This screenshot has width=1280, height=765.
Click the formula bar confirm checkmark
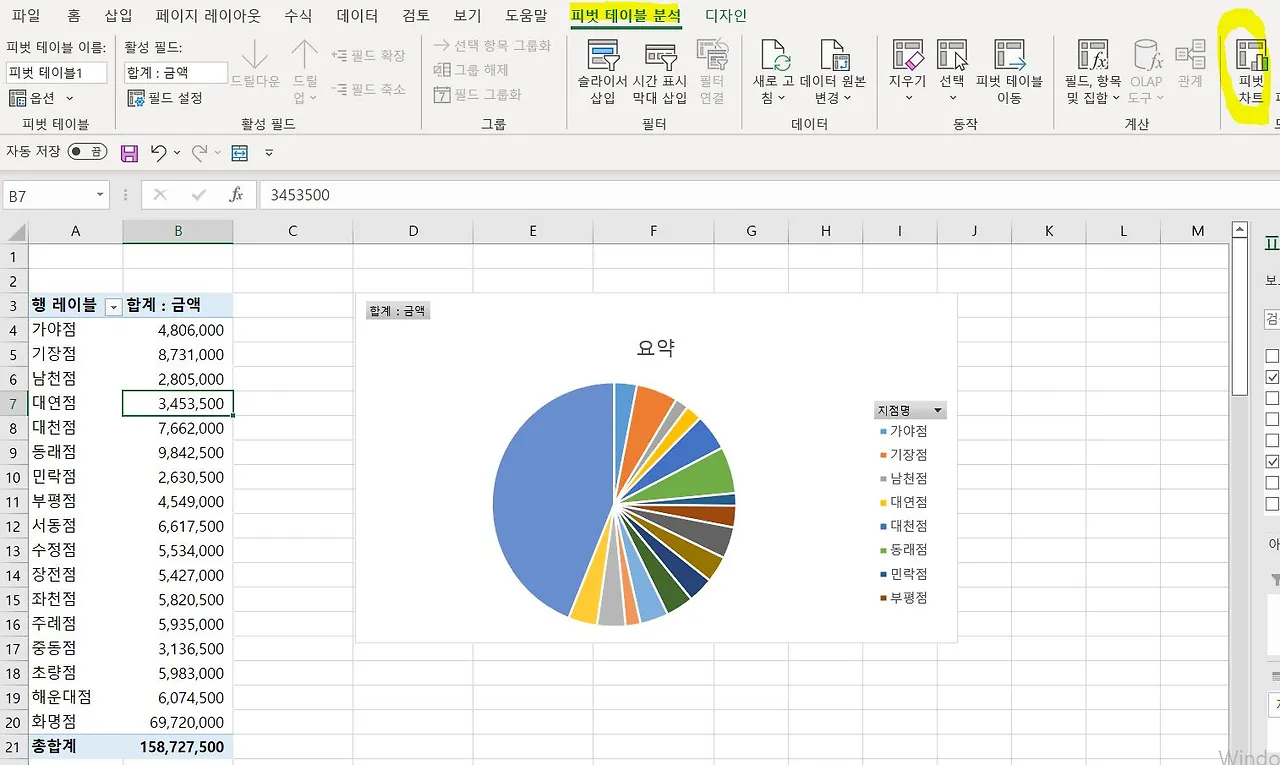198,195
